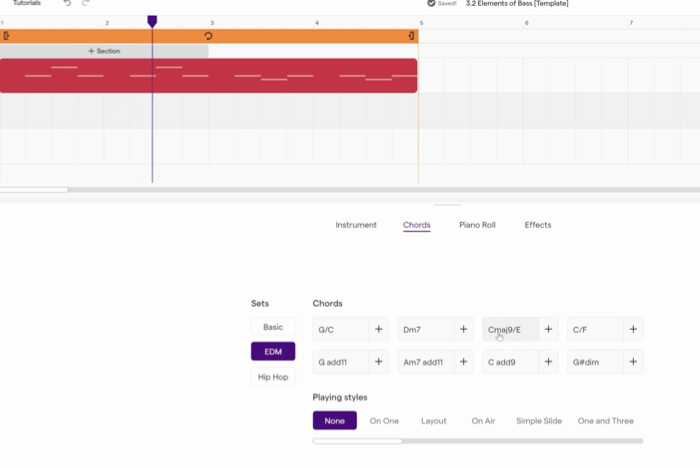Click the loop start bracket icon
This screenshot has height=468, width=700.
point(6,36)
